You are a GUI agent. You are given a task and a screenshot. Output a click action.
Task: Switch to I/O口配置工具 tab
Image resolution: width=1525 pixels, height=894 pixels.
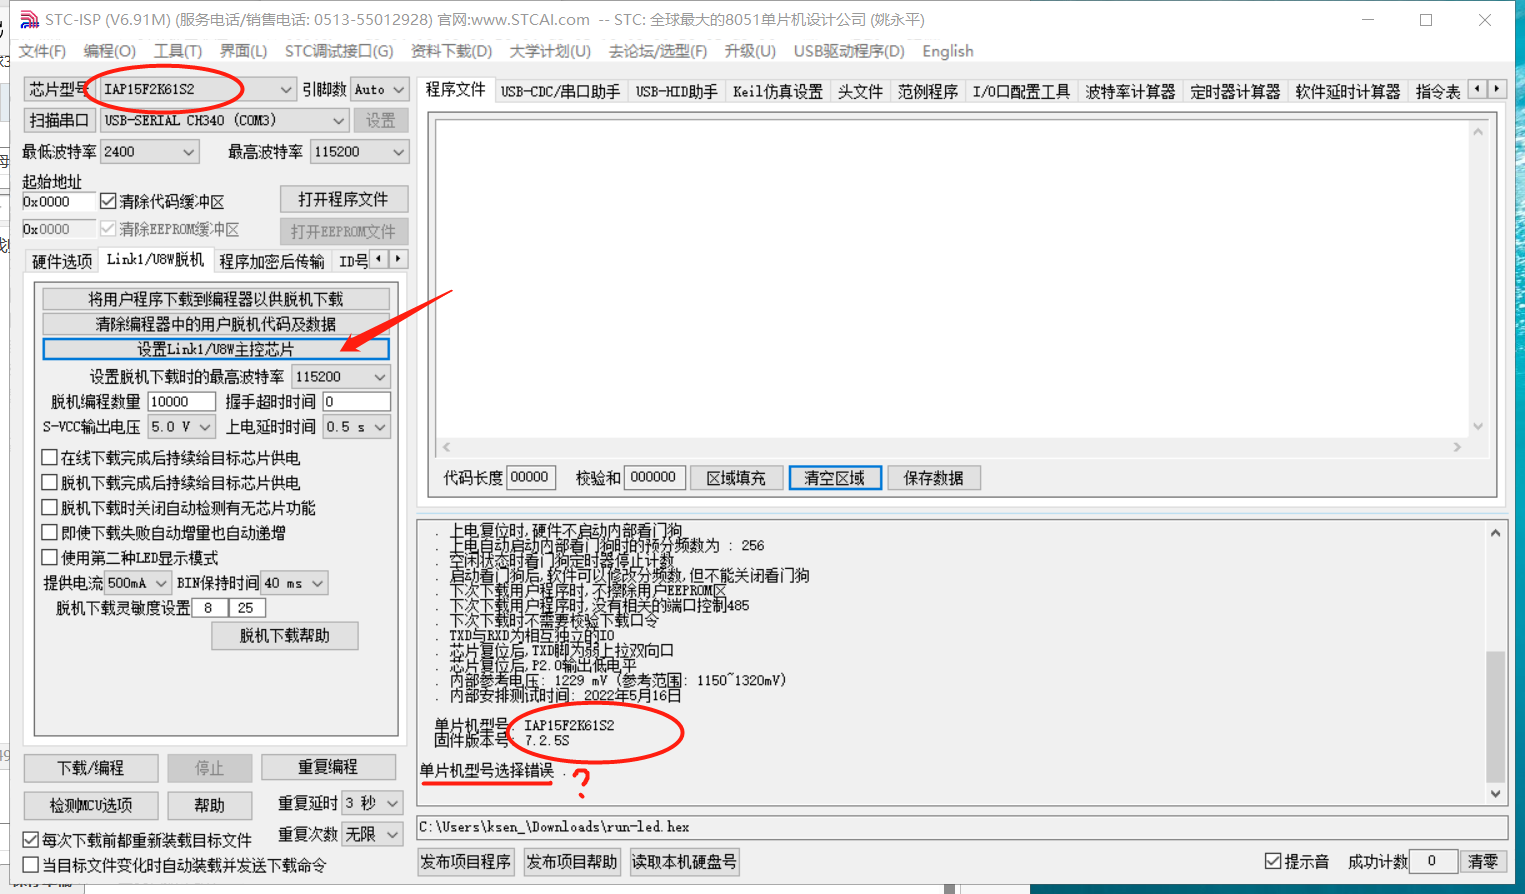pyautogui.click(x=1021, y=91)
